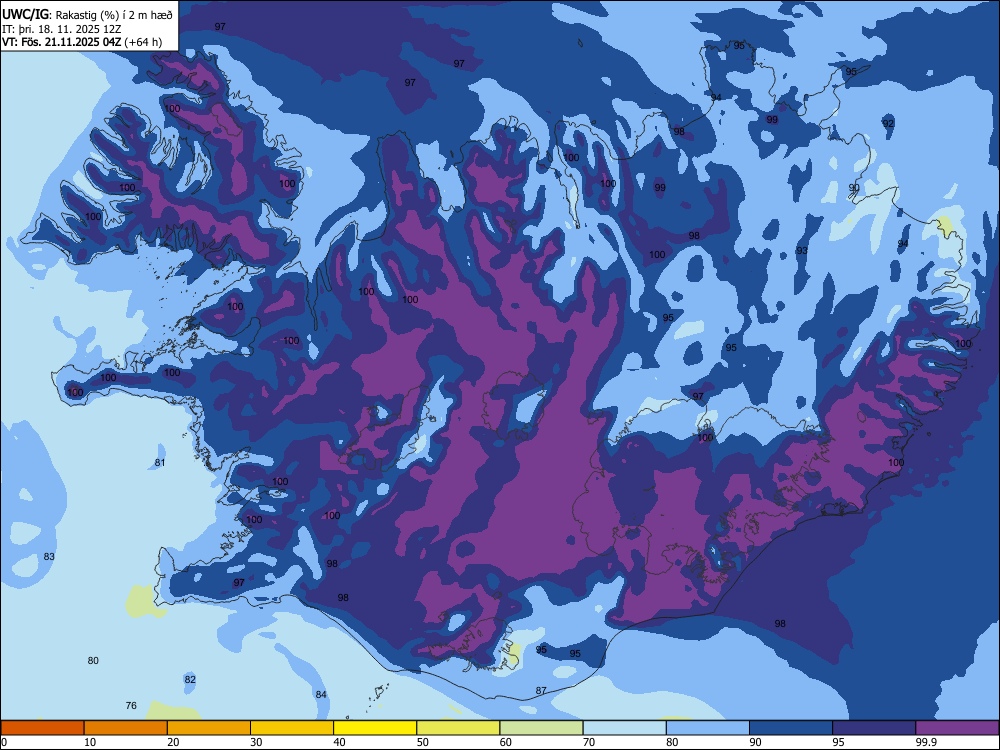This screenshot has height=750, width=1000.
Task: Click the pale green 60–70 legend swatch
Action: point(541,728)
